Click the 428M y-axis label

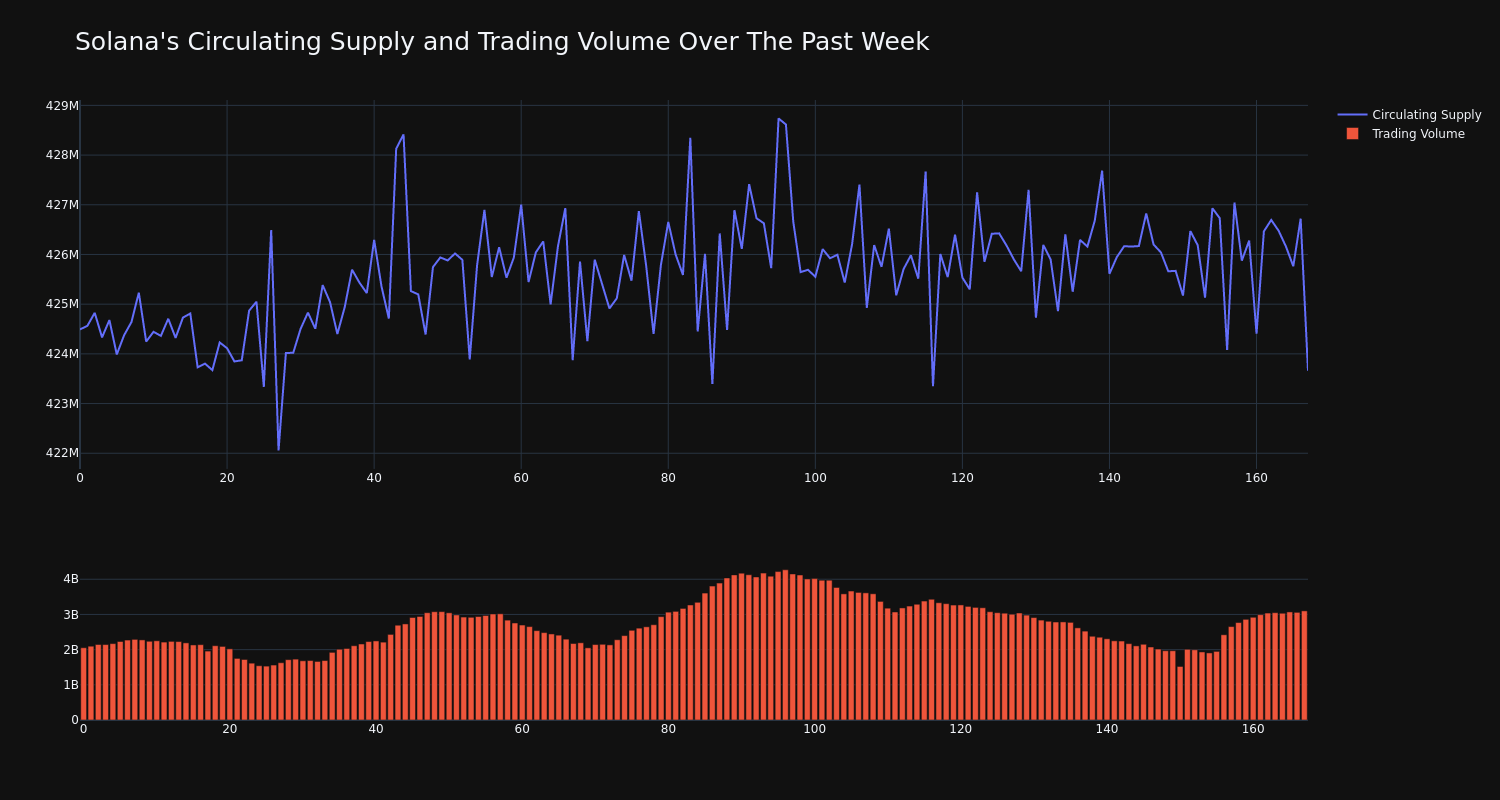click(62, 155)
